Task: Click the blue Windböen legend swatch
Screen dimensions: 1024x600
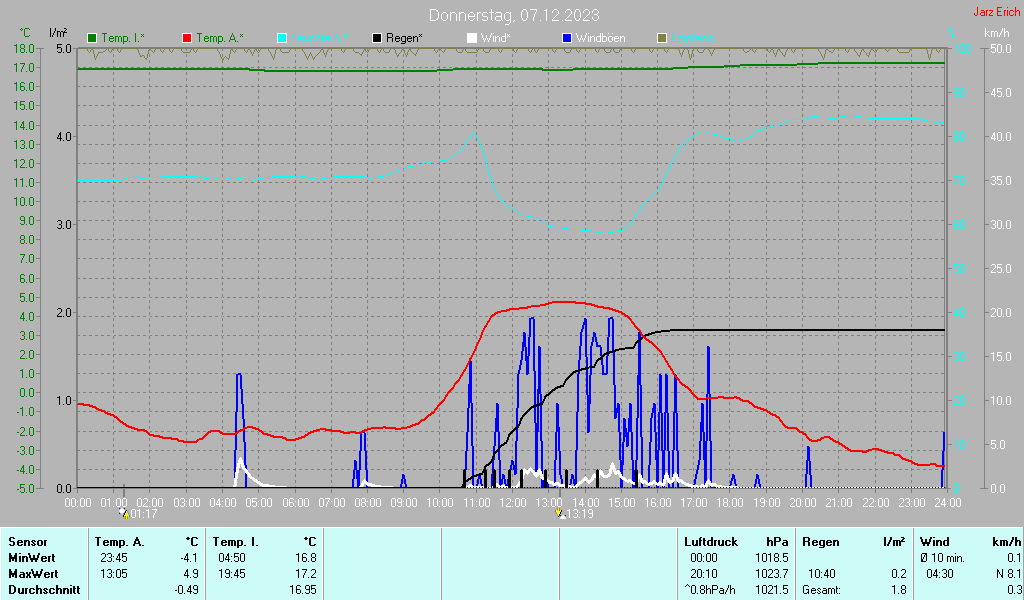Action: [567, 38]
